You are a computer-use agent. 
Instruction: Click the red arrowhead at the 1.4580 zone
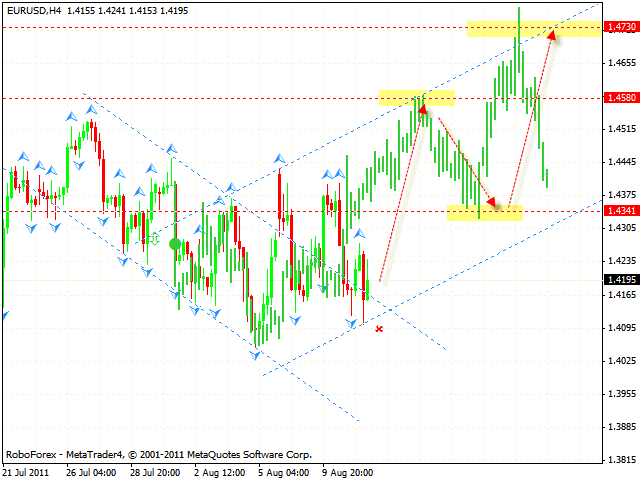pos(422,107)
